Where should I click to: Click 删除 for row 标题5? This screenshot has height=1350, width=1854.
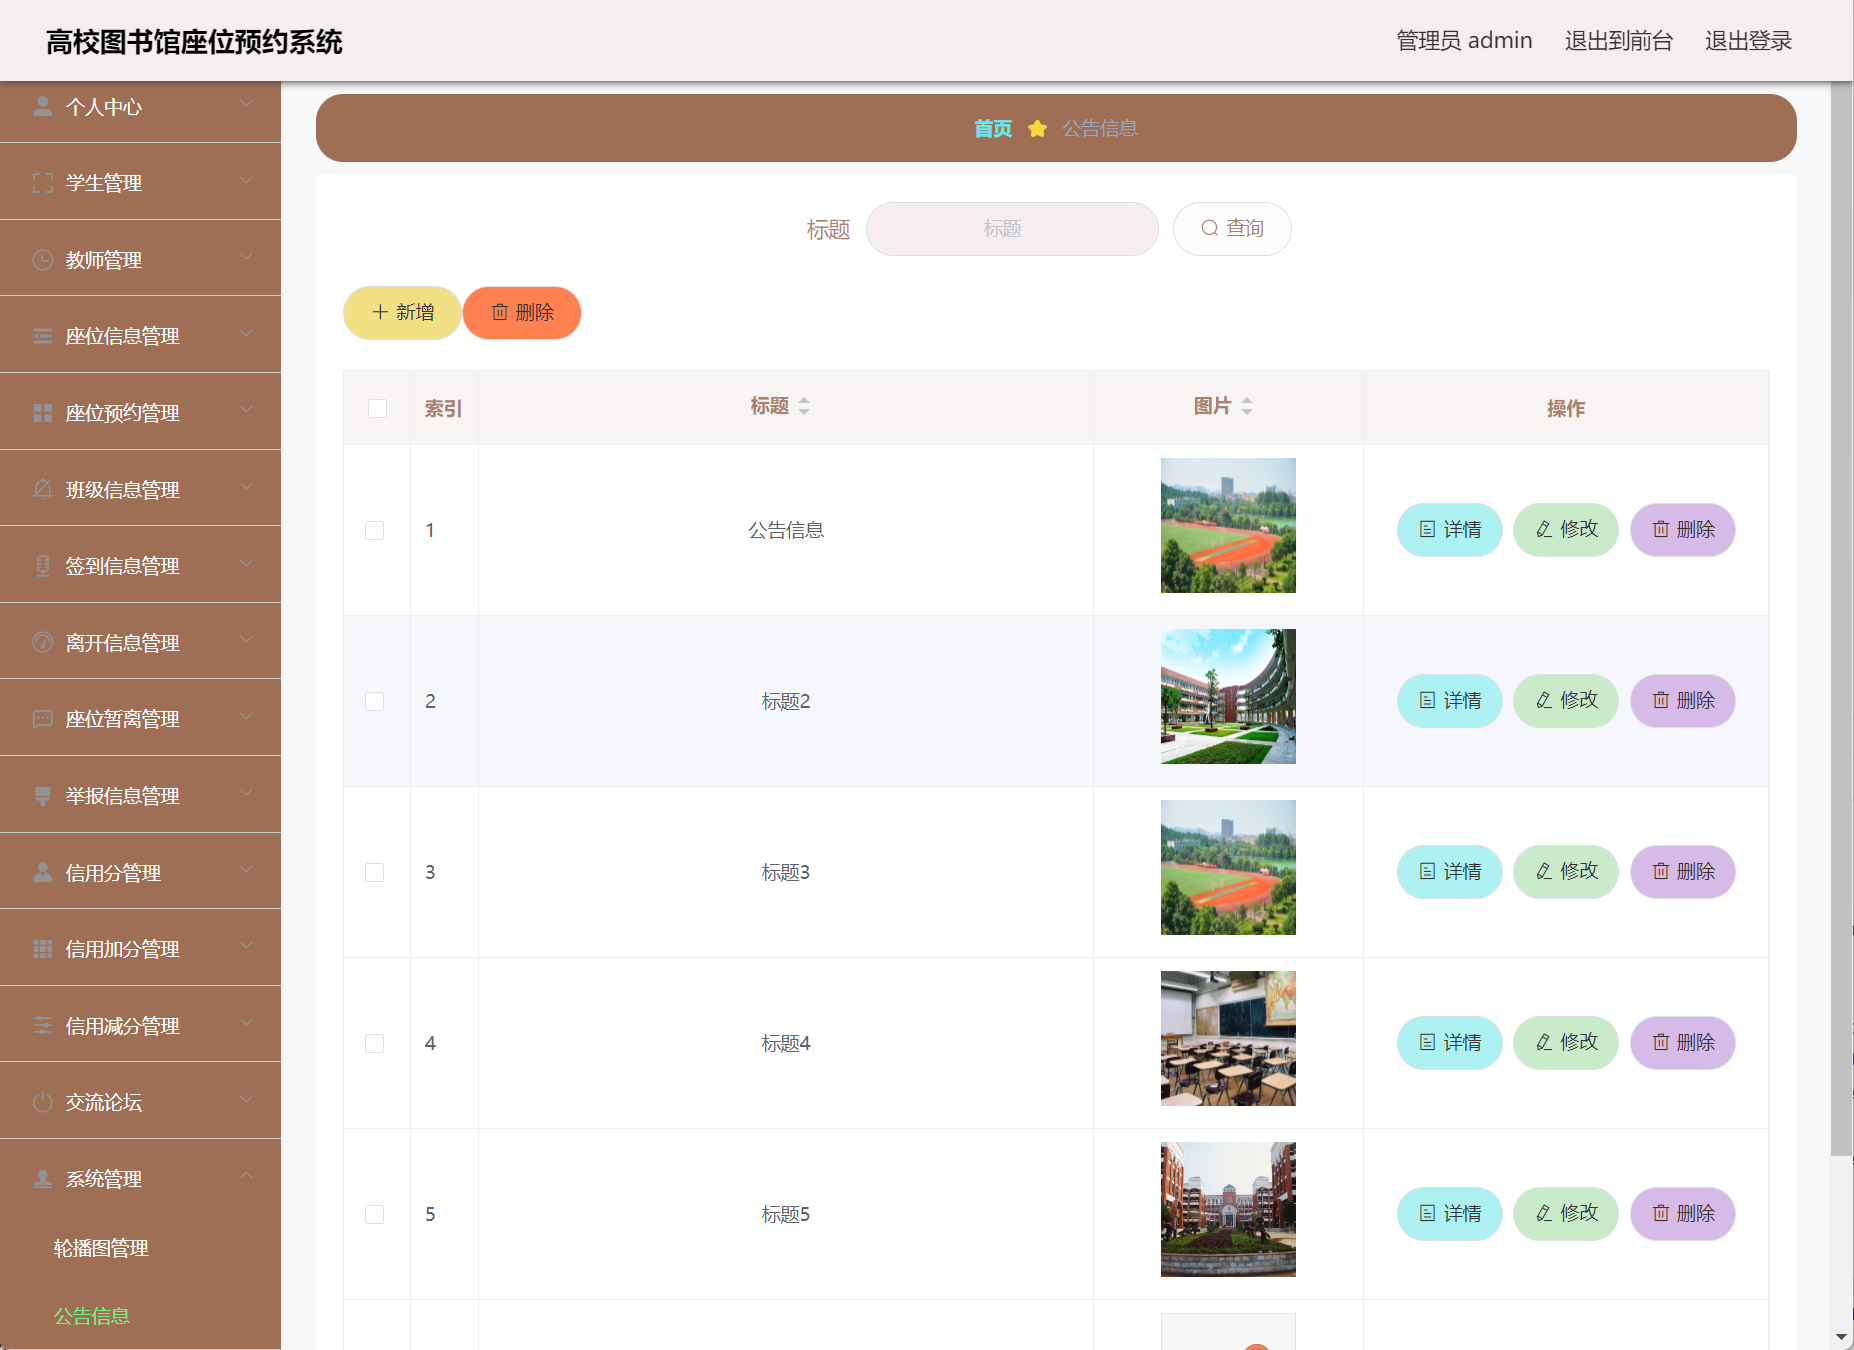tap(1683, 1214)
